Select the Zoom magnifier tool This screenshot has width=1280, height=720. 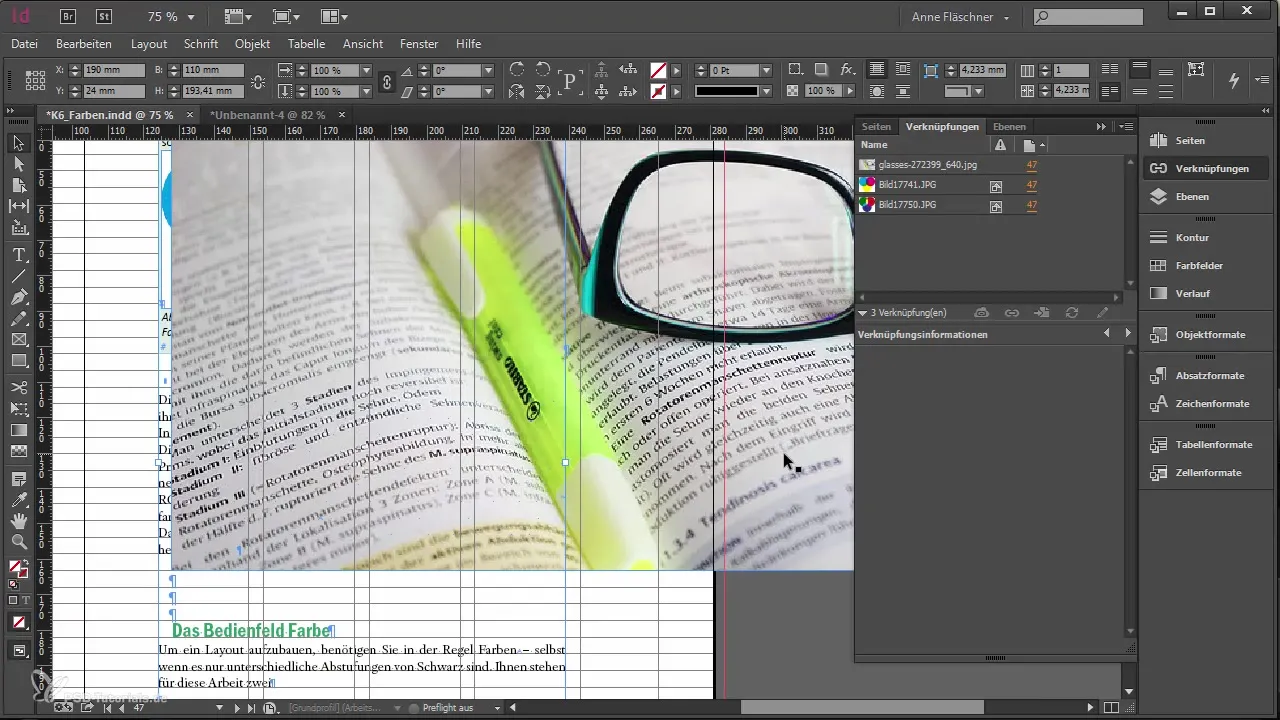pos(18,542)
